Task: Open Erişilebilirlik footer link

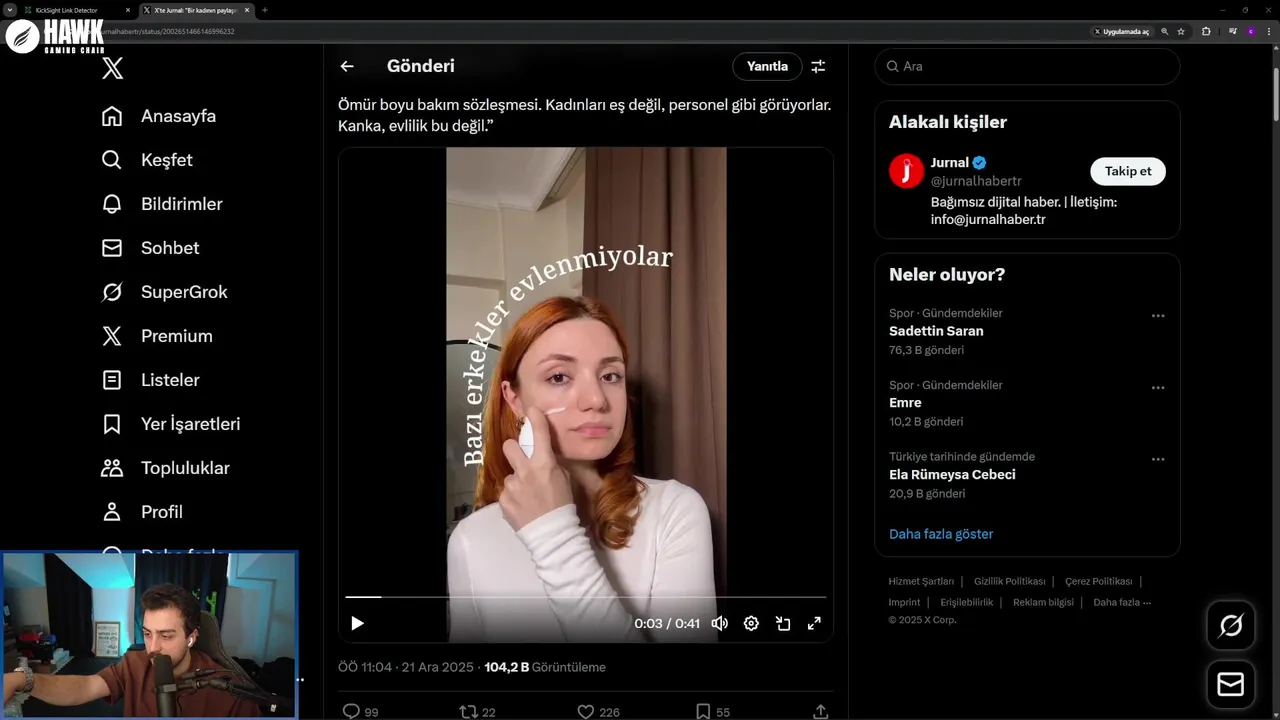Action: [x=966, y=602]
